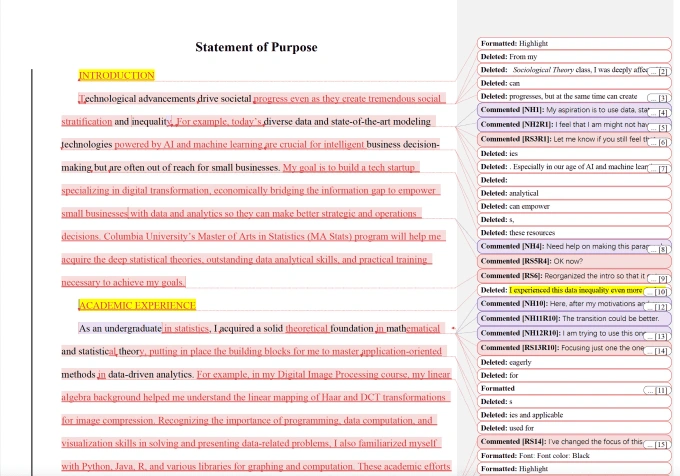Click 'specializing in digital transformation' inserted text

point(135,190)
